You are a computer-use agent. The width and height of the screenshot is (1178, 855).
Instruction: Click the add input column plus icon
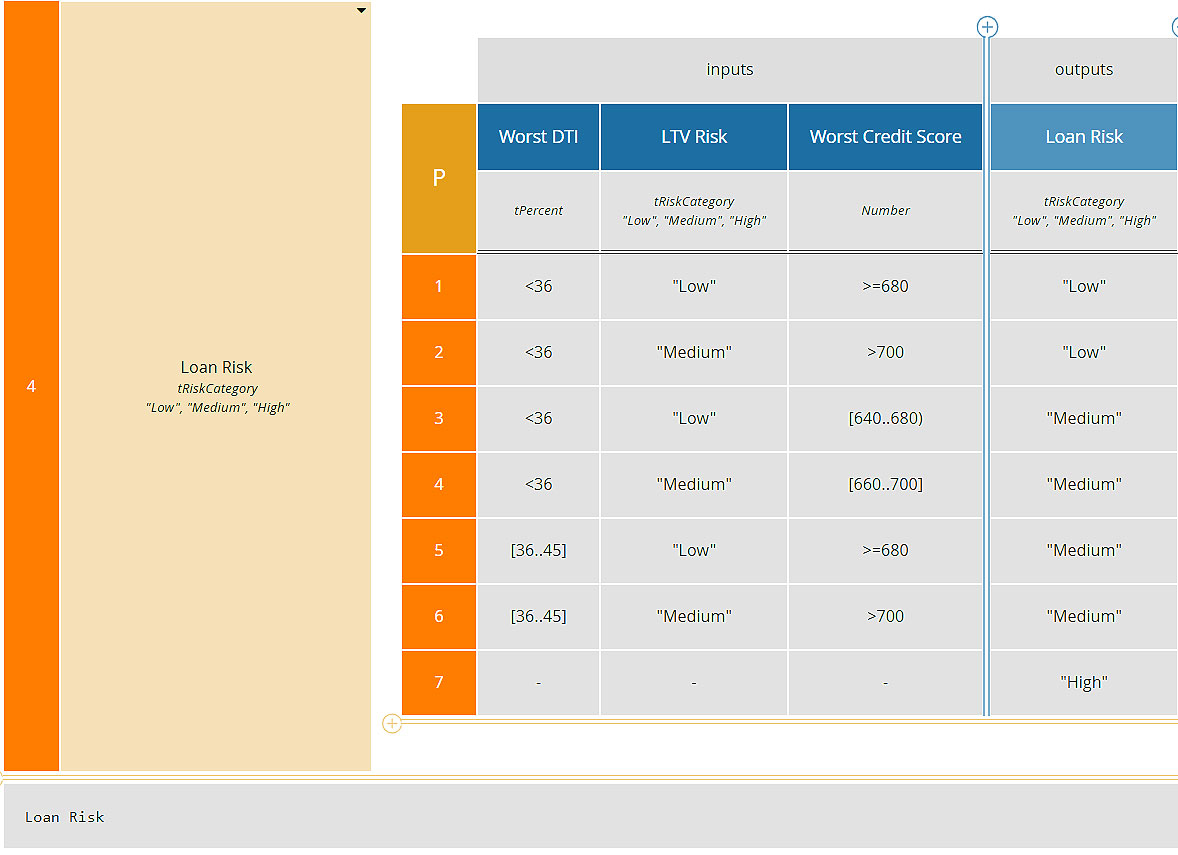pyautogui.click(x=987, y=27)
